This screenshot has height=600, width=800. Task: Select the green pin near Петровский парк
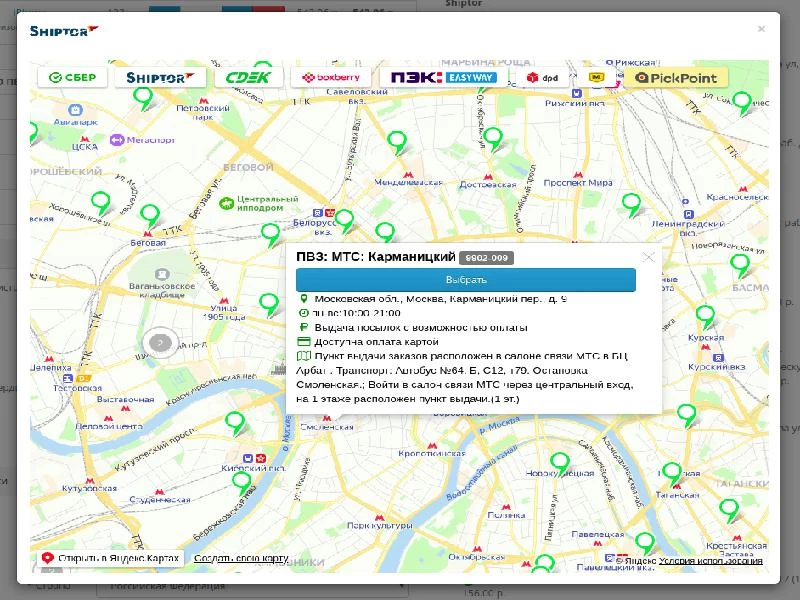(x=143, y=98)
